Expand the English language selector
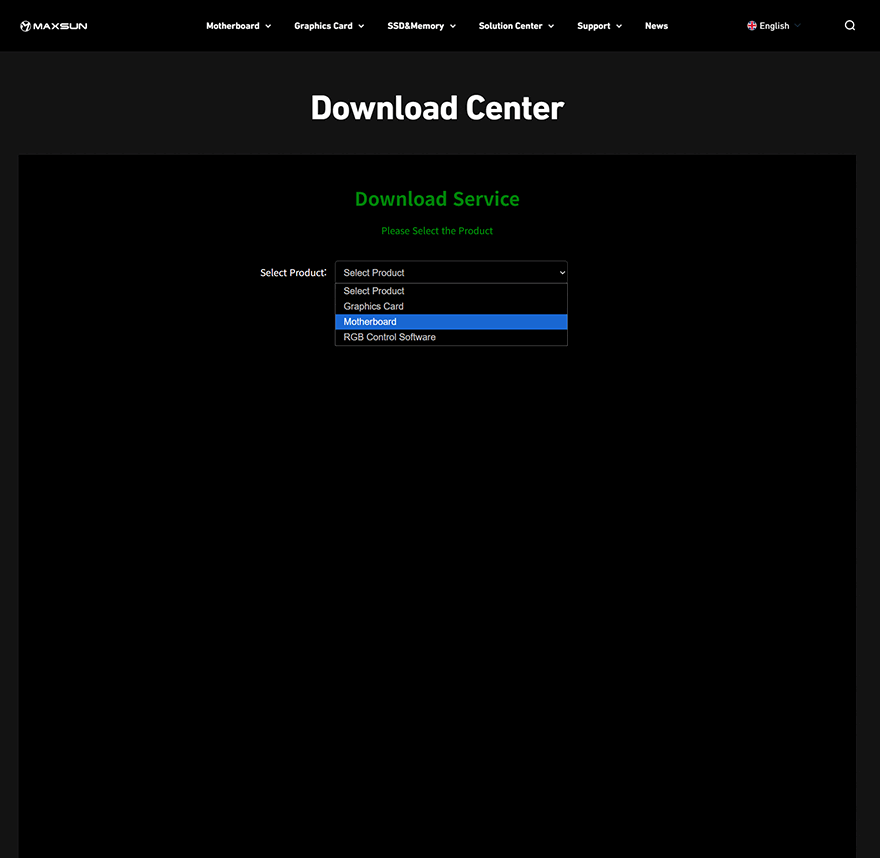Viewport: 880px width, 858px height. click(773, 26)
